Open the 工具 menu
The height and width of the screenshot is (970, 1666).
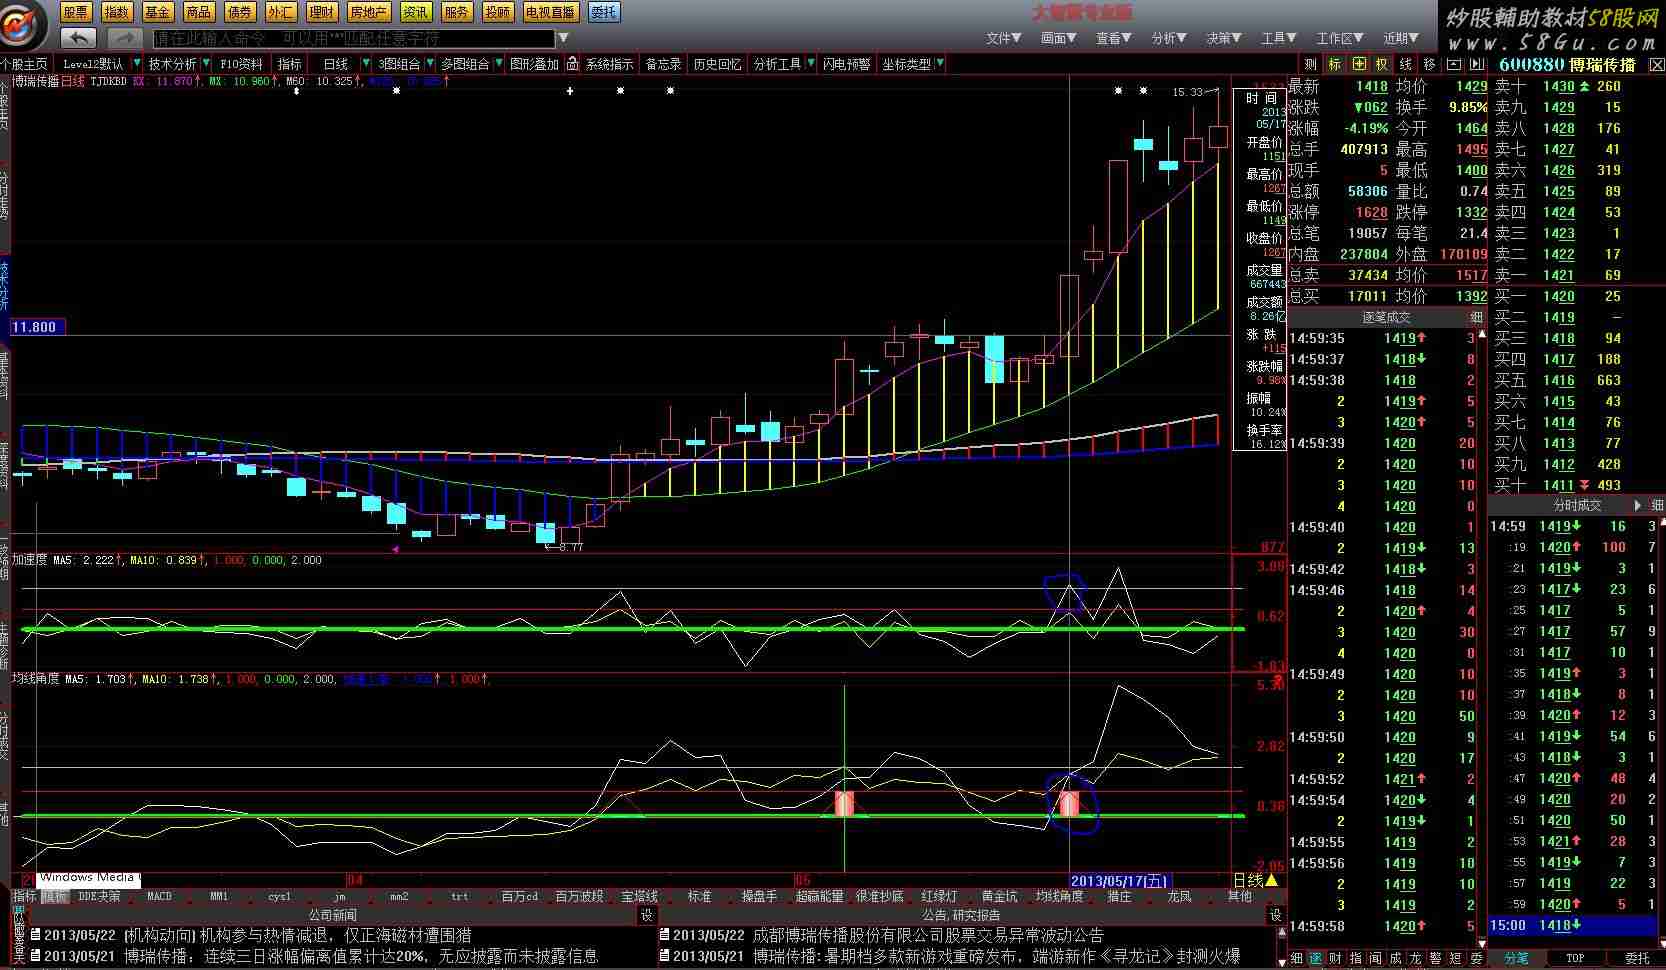tap(1278, 38)
